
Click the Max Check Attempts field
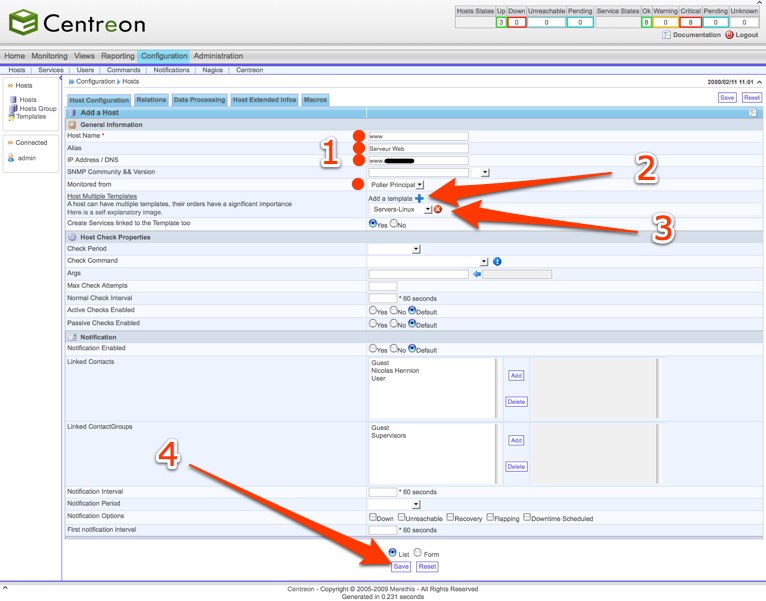(x=383, y=286)
